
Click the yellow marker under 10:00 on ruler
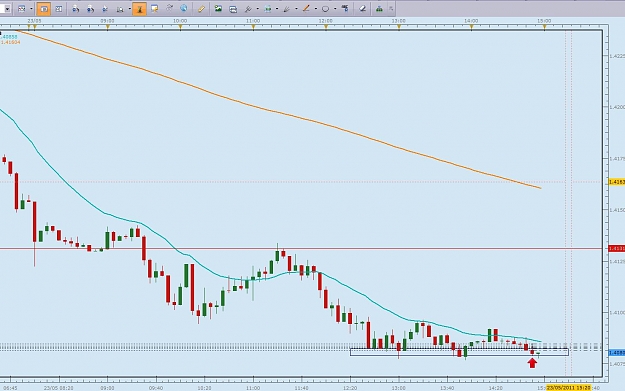click(180, 27)
